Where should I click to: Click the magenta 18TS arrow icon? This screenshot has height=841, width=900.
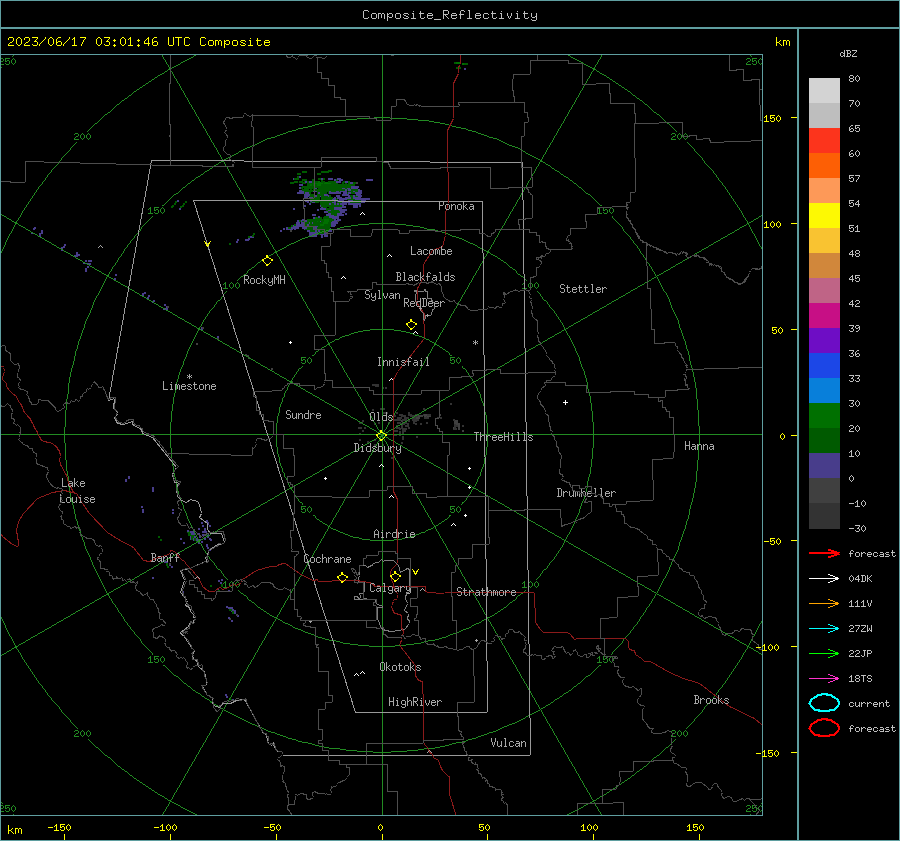point(824,678)
